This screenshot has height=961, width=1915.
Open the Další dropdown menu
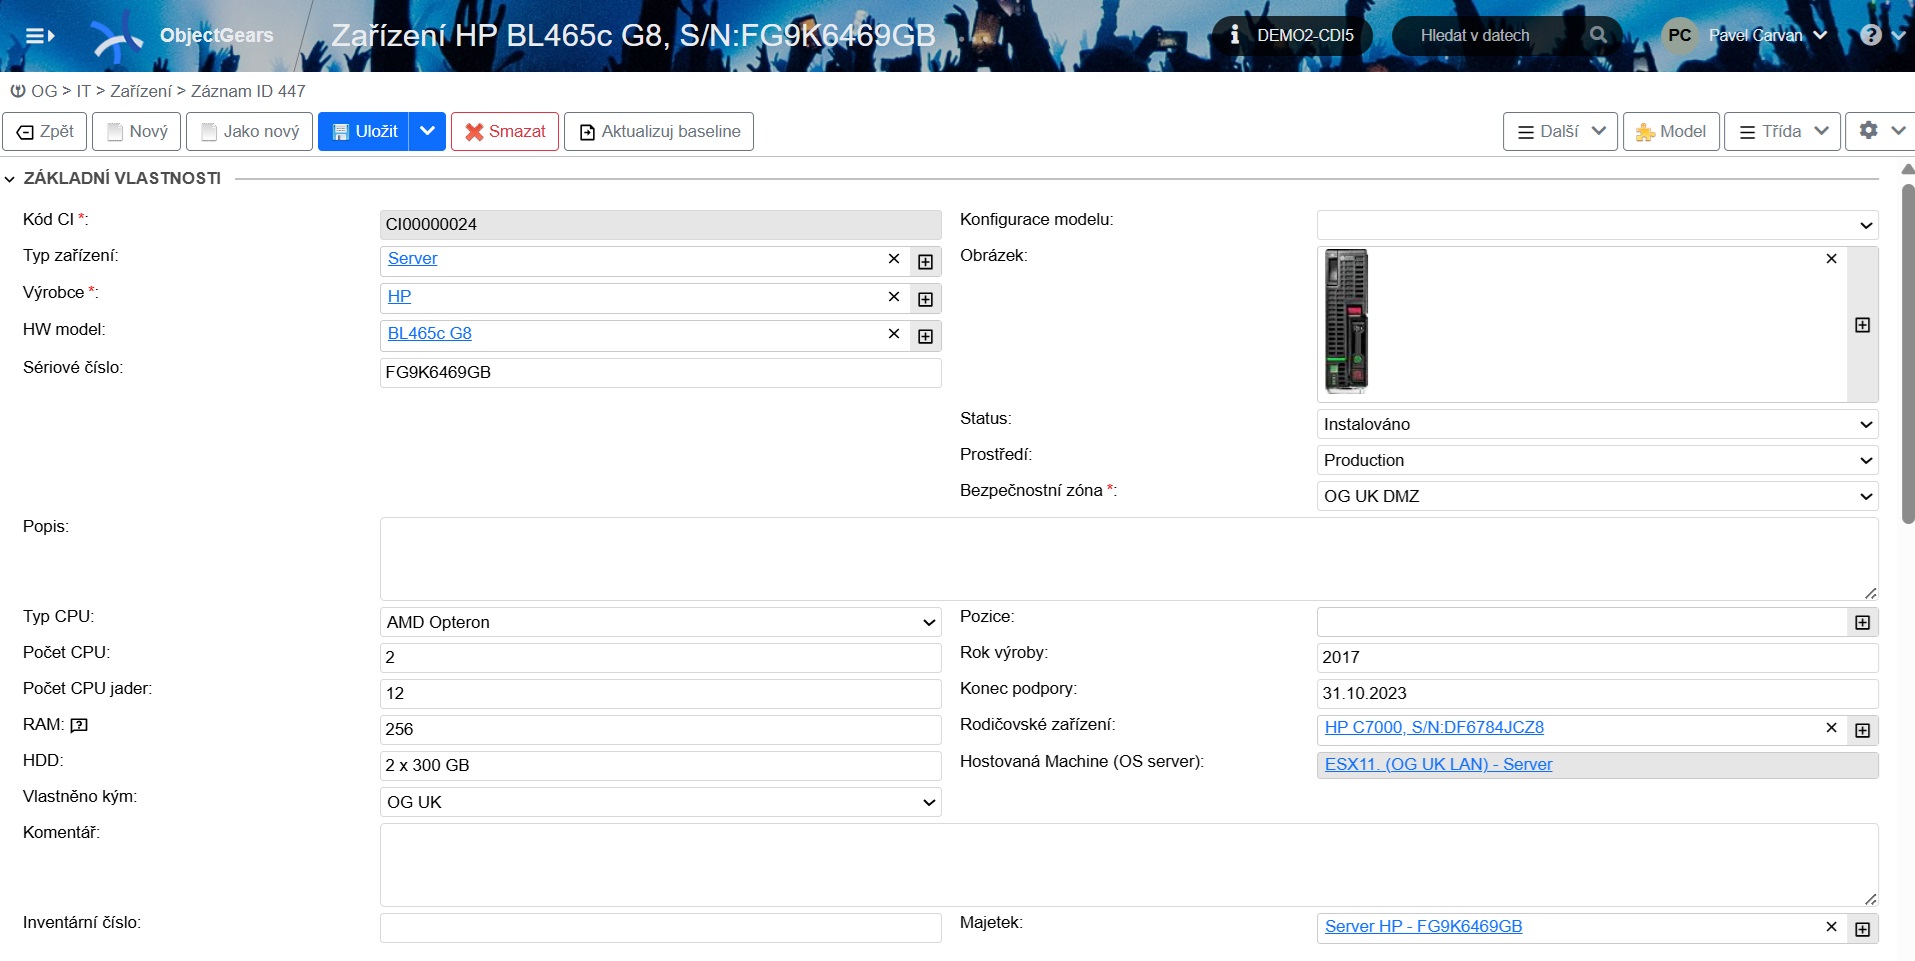1560,131
